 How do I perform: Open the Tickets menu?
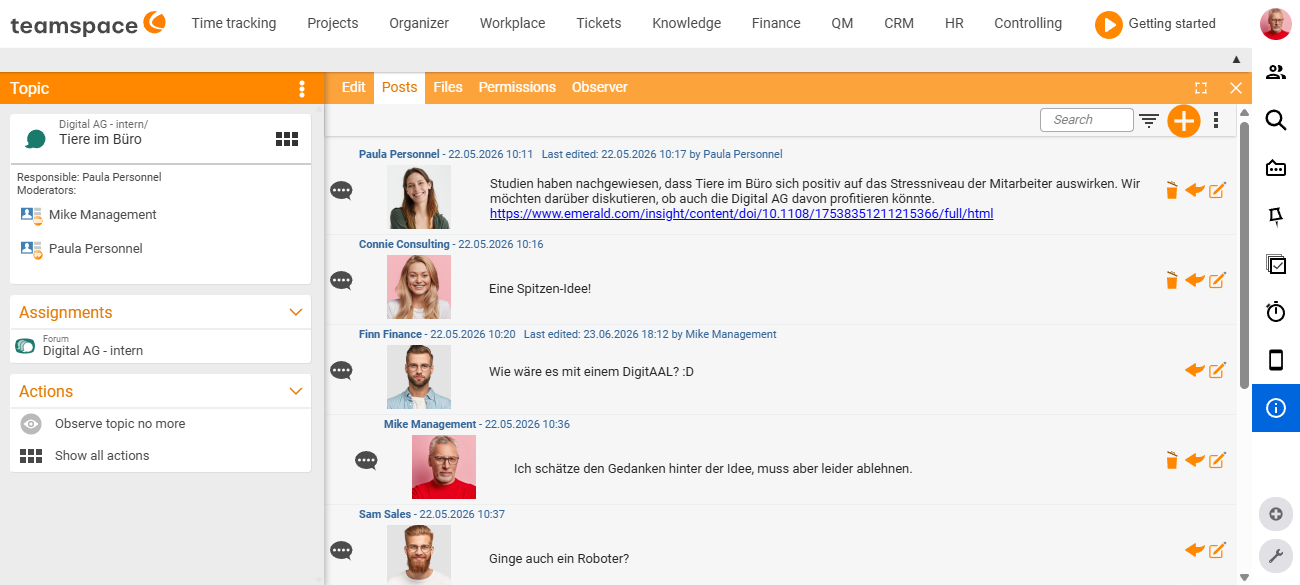click(x=599, y=23)
